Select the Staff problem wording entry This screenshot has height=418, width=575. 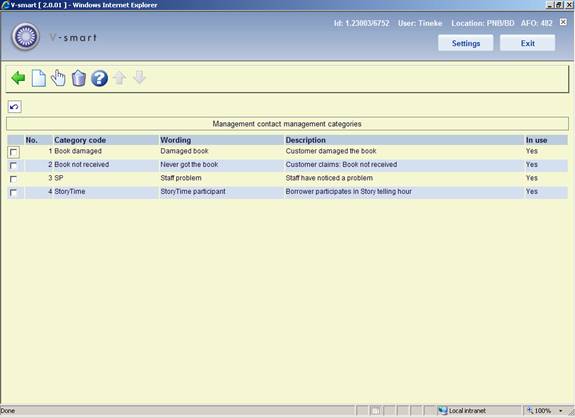point(181,178)
